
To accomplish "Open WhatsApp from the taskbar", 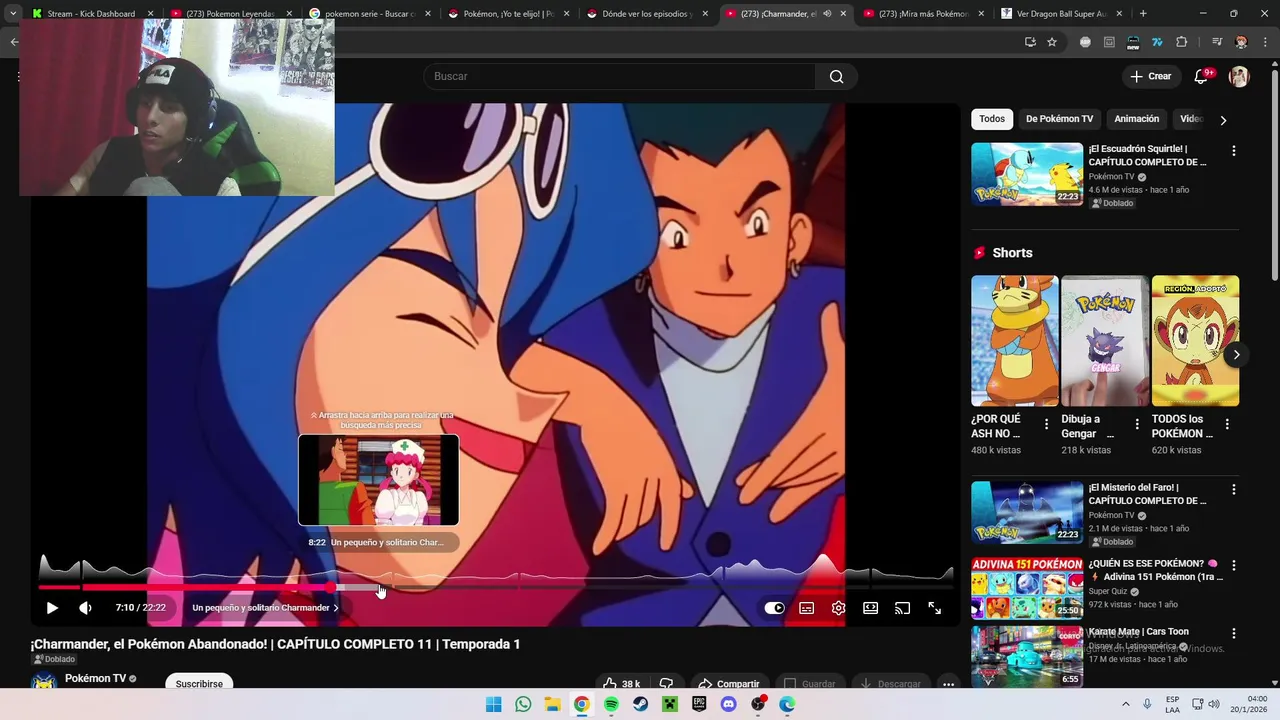I will (x=523, y=704).
